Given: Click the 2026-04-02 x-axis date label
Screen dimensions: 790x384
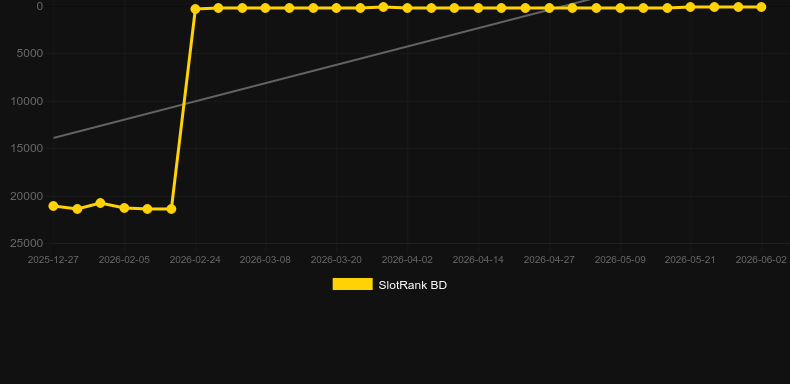Looking at the screenshot, I should coord(407,260).
